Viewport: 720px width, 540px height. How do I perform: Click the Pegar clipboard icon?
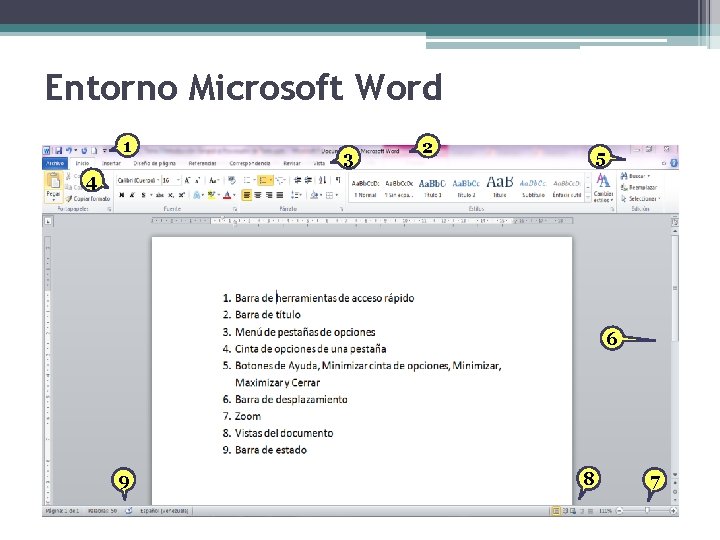click(53, 181)
